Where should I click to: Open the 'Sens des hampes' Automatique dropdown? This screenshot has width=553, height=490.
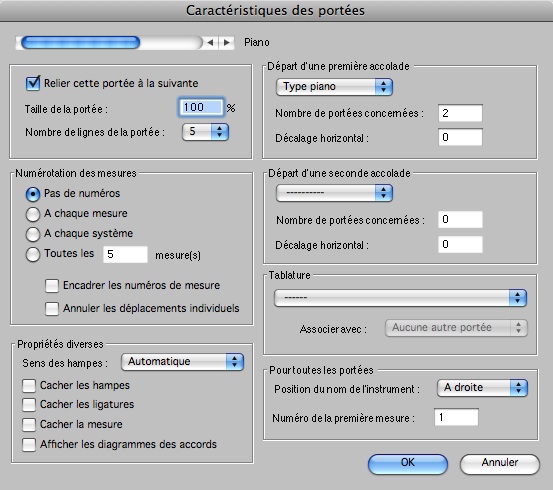[x=182, y=362]
